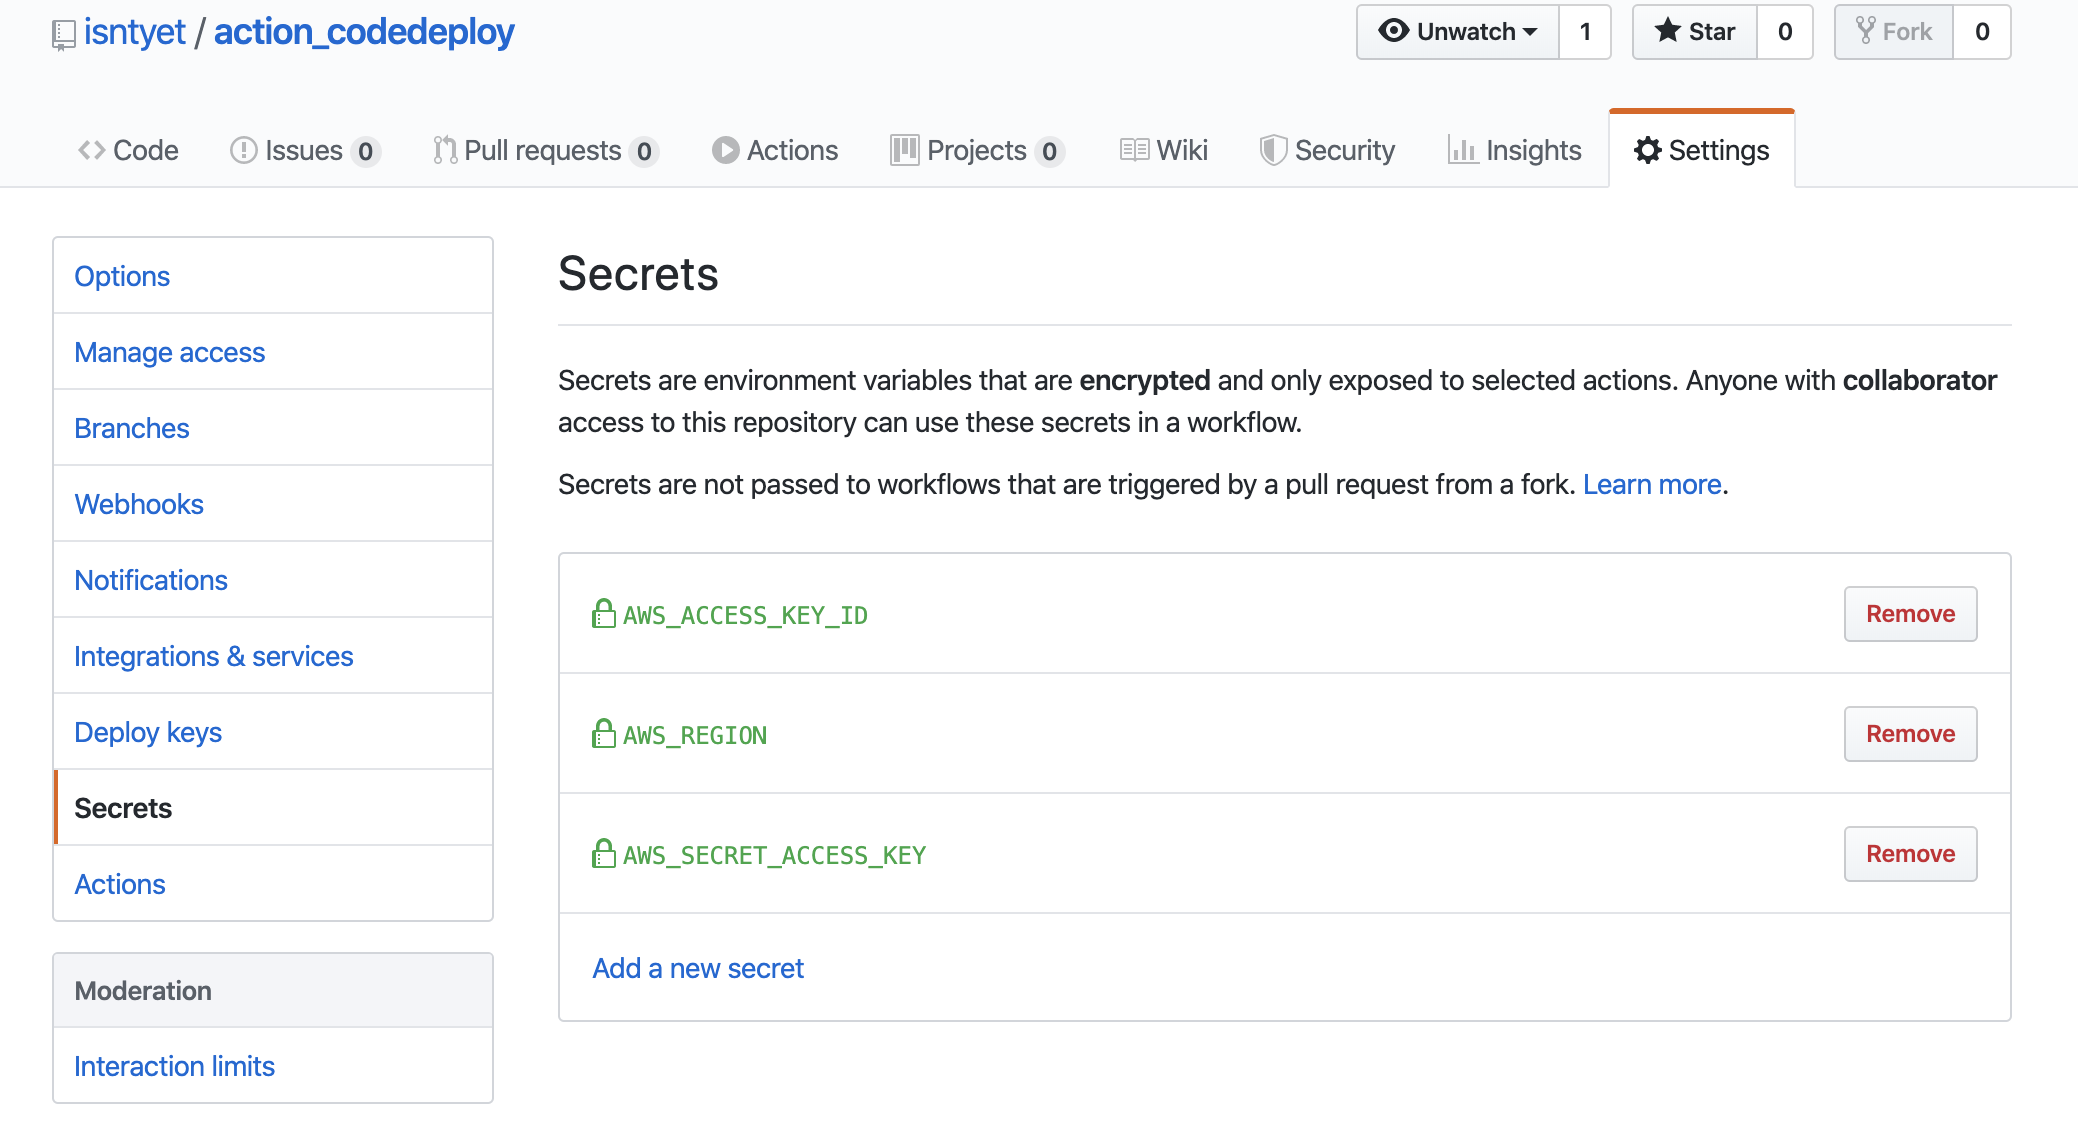Image resolution: width=2078 pixels, height=1126 pixels.
Task: Click the star icon in Star button
Action: (1667, 31)
